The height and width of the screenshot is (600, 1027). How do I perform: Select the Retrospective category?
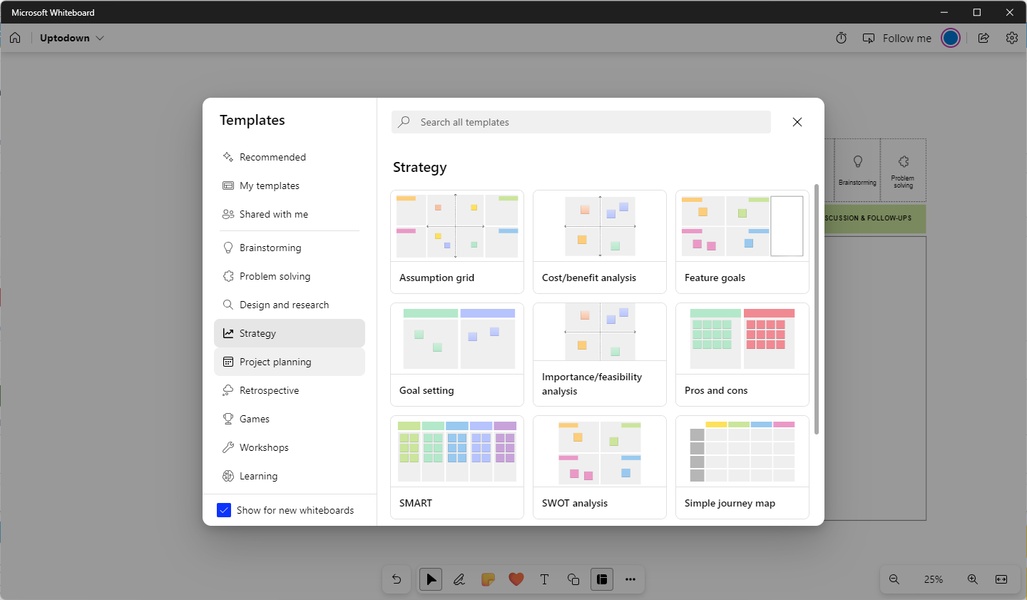[269, 391]
